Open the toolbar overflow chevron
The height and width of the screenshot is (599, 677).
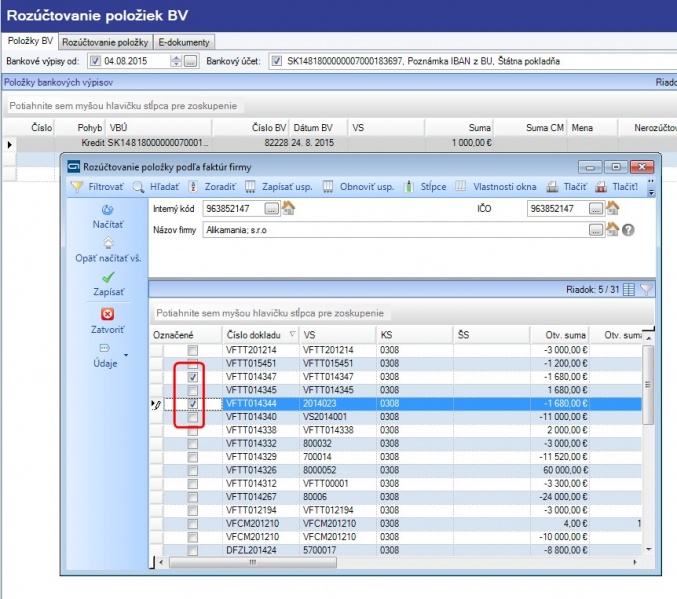pos(650,186)
